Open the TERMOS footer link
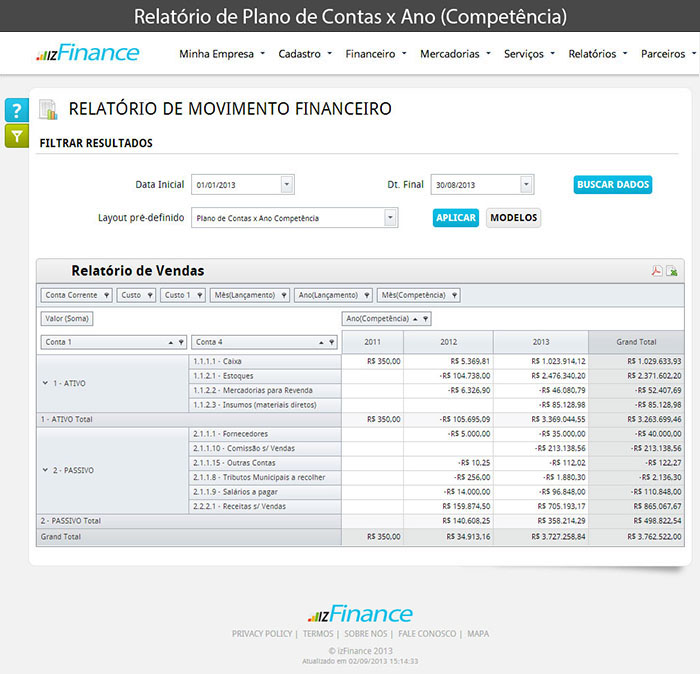This screenshot has width=700, height=674. [318, 634]
